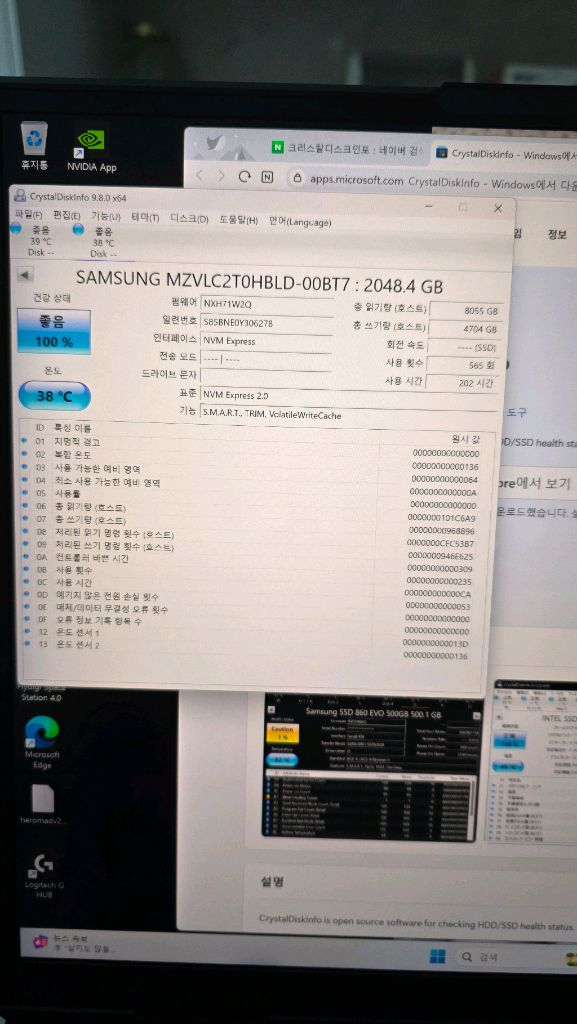
Task: Click the serial number field S8SBNE0Y306278
Action: pos(266,323)
